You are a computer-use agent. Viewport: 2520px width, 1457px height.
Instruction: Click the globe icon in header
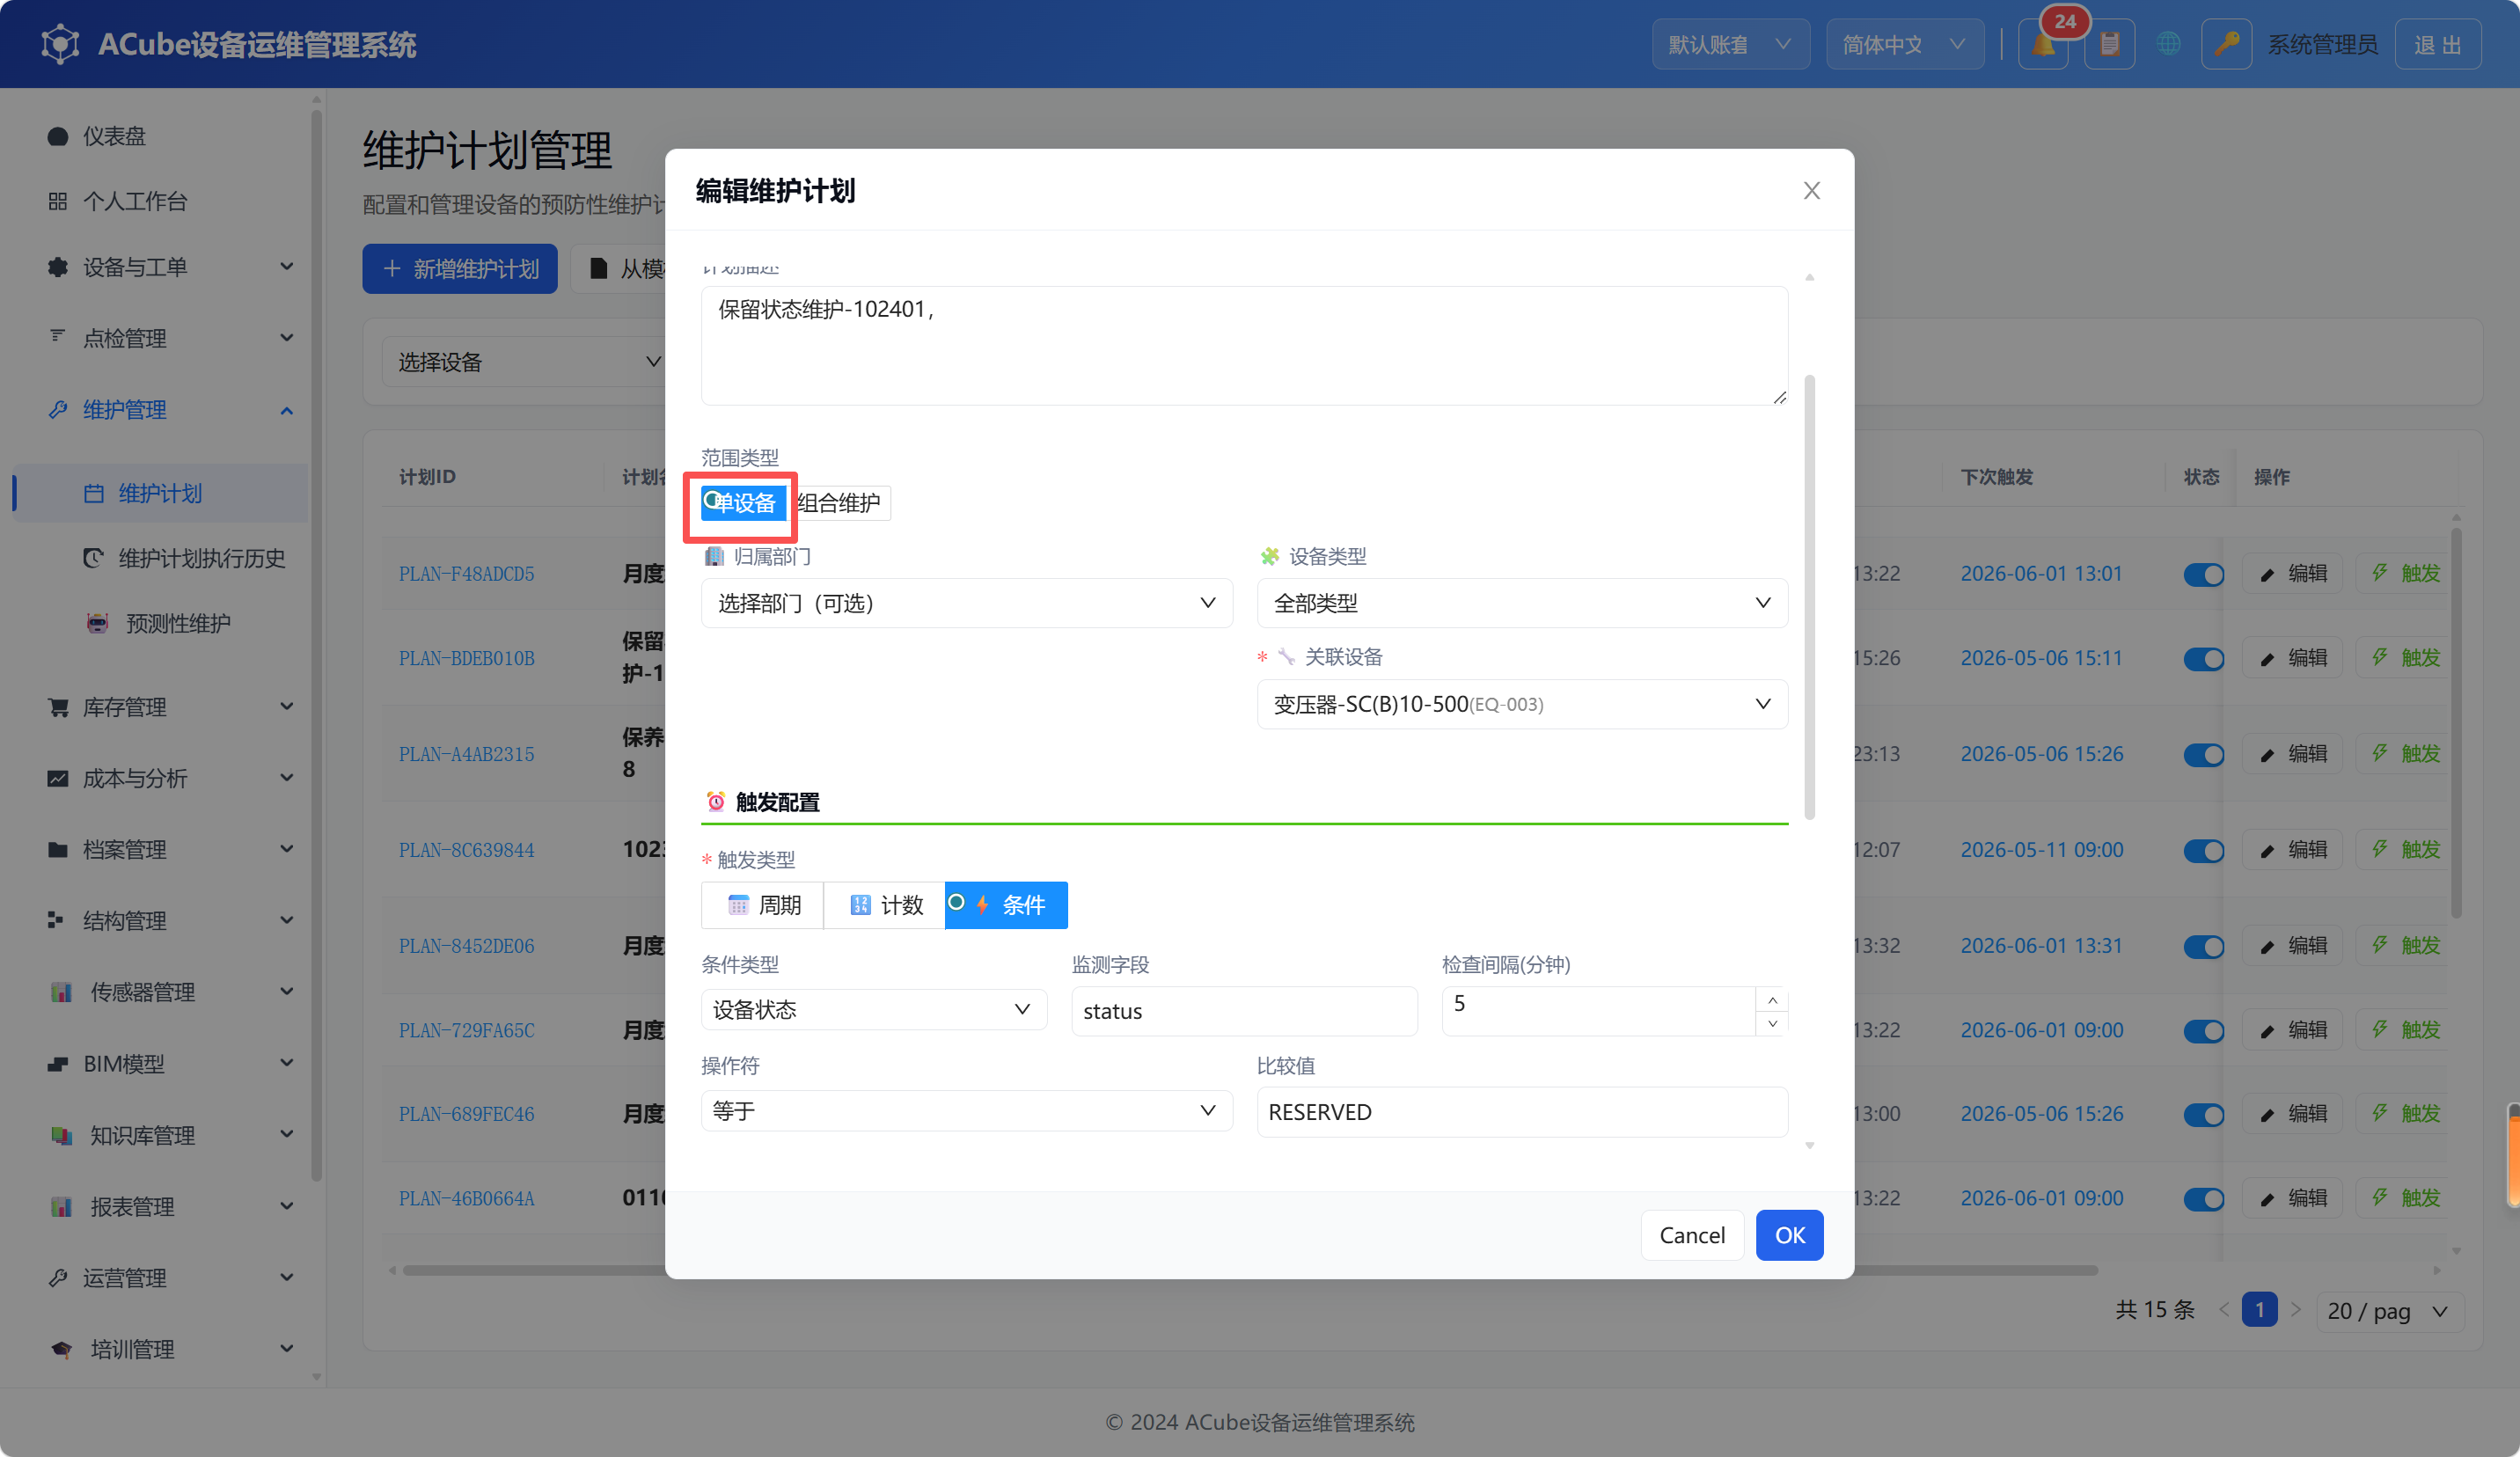click(x=2168, y=44)
